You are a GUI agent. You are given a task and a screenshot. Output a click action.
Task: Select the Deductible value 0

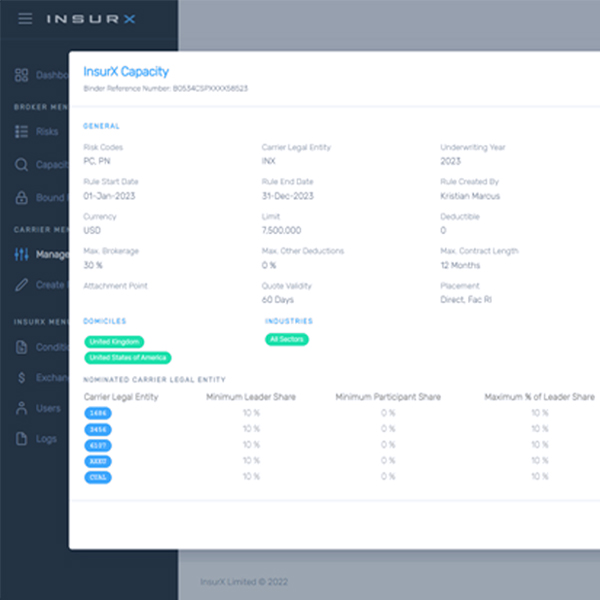pyautogui.click(x=443, y=230)
